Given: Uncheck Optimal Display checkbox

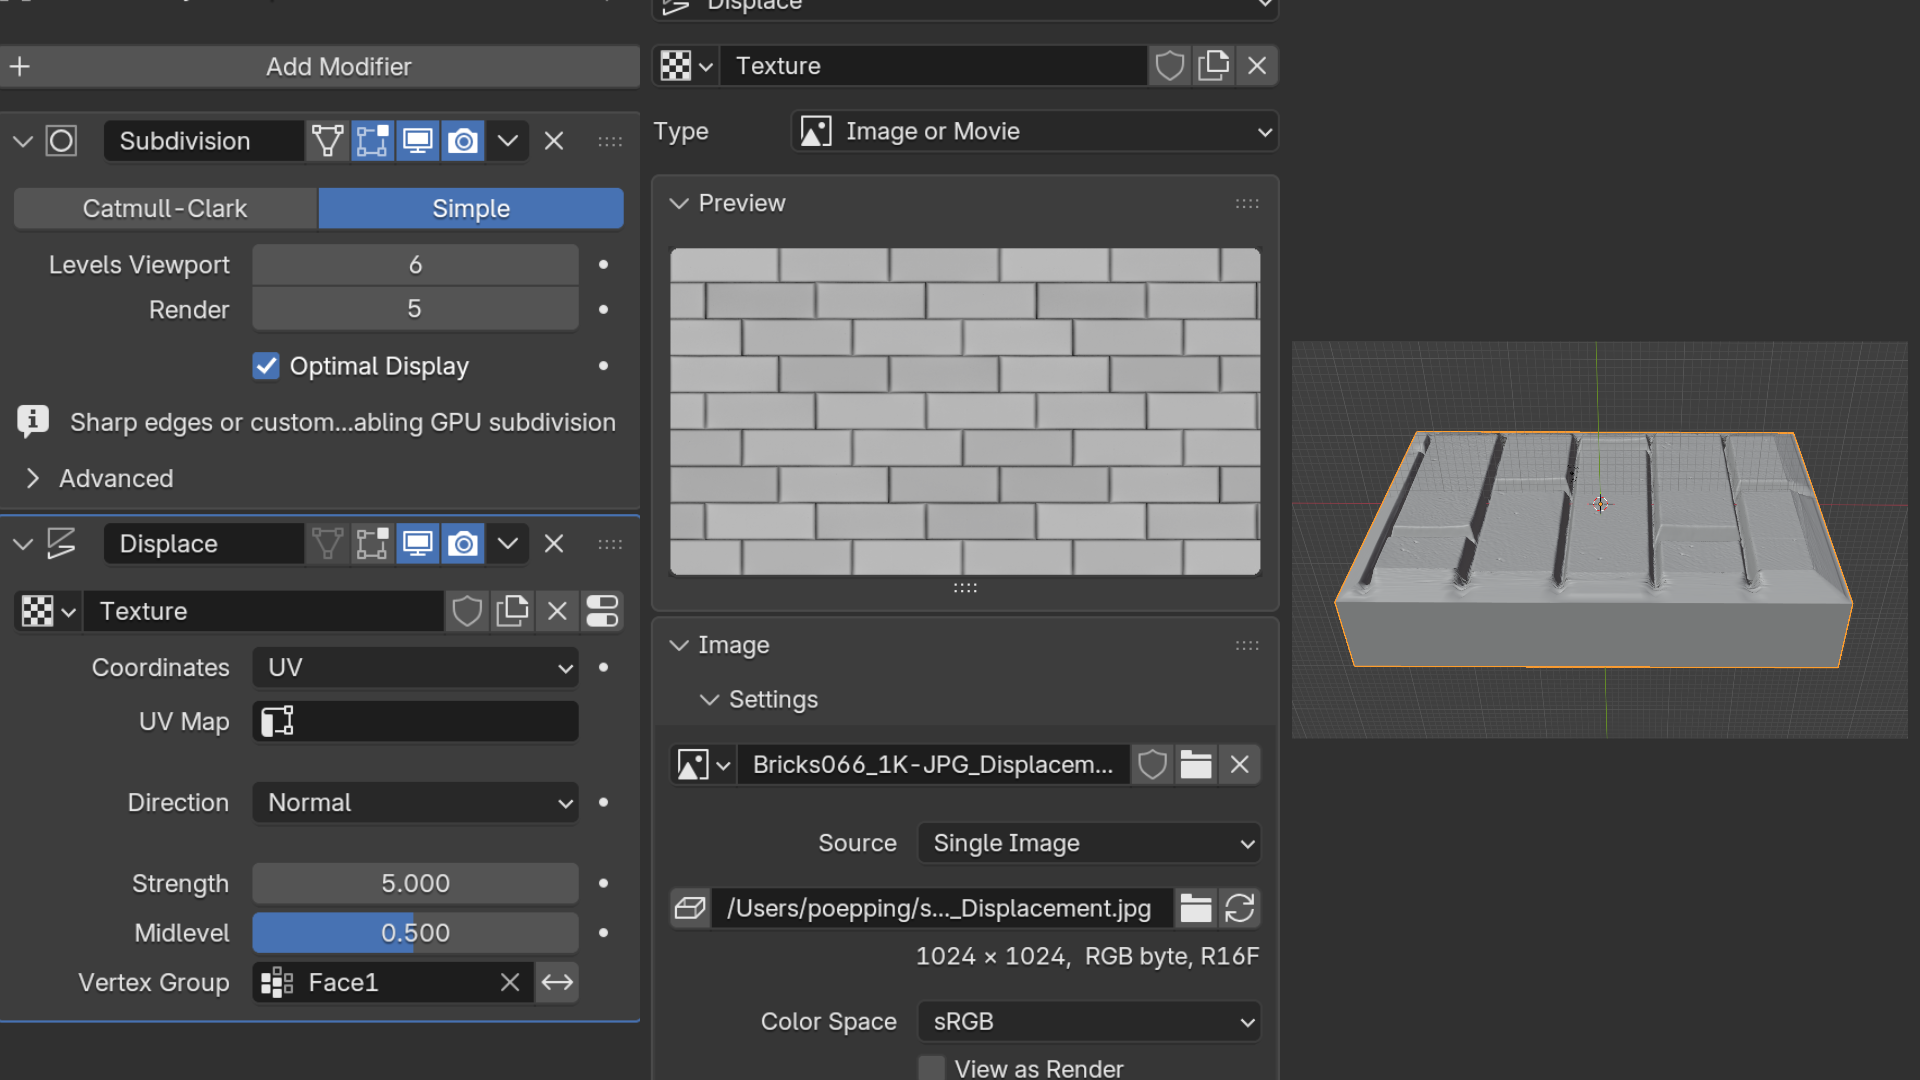Looking at the screenshot, I should [266, 366].
